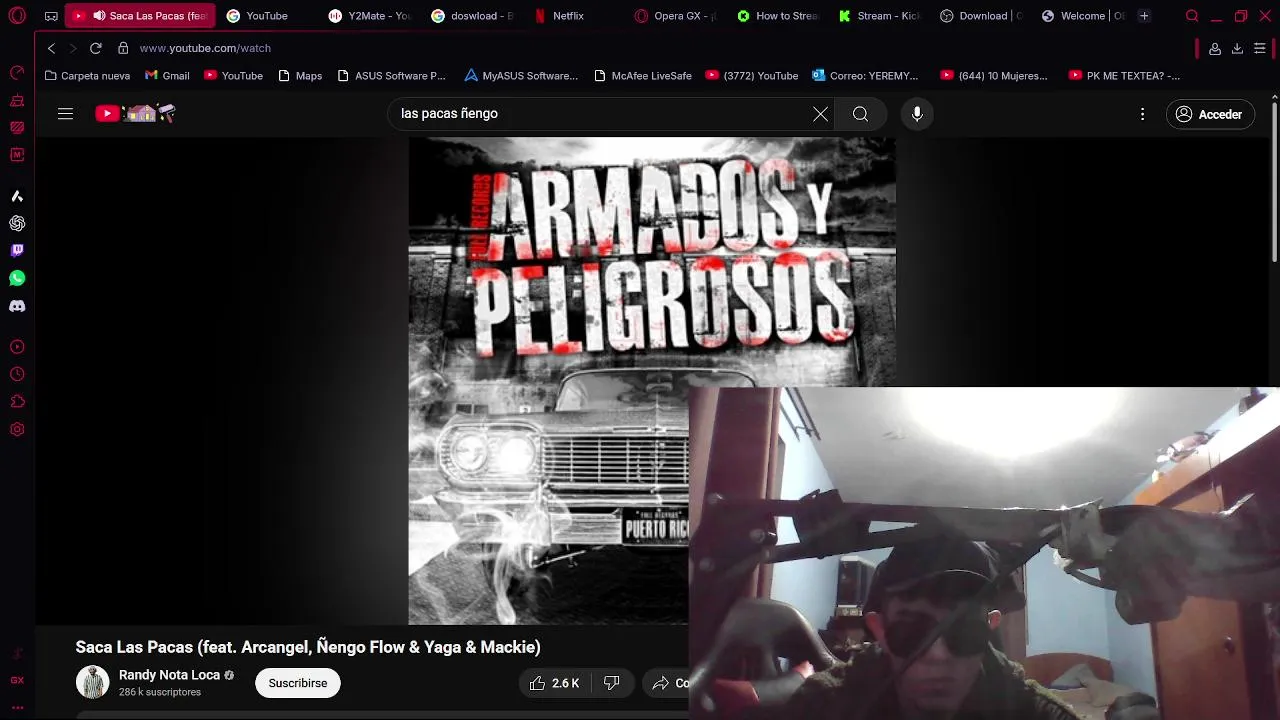Open McAfee LiveSafe bookmark
The height and width of the screenshot is (720, 1280).
pos(642,76)
